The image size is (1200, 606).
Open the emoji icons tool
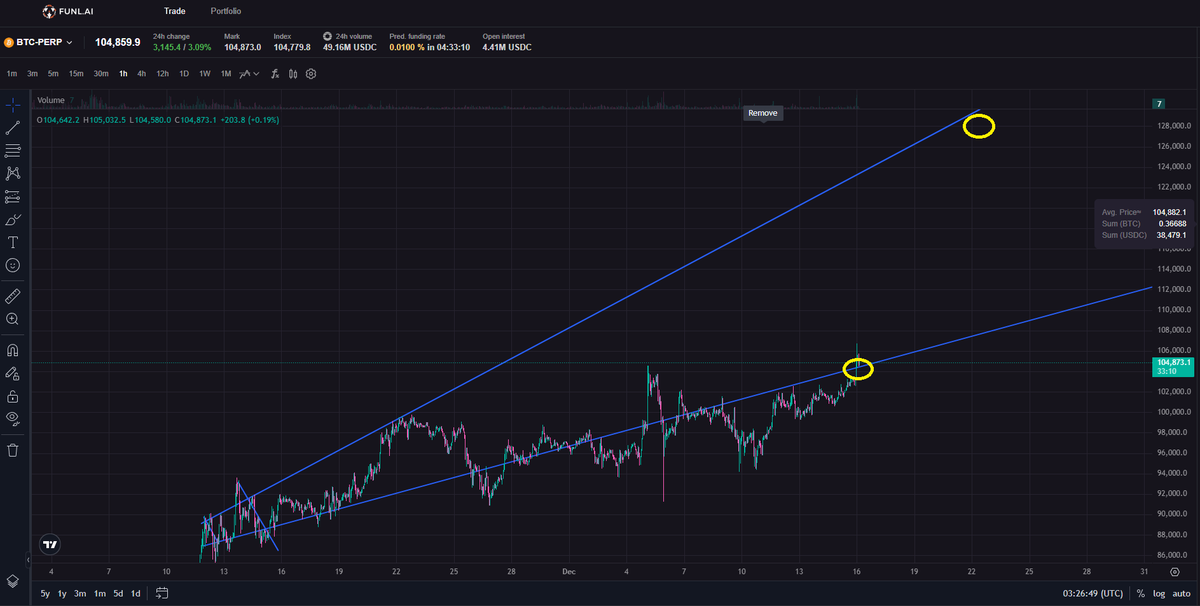[x=12, y=265]
